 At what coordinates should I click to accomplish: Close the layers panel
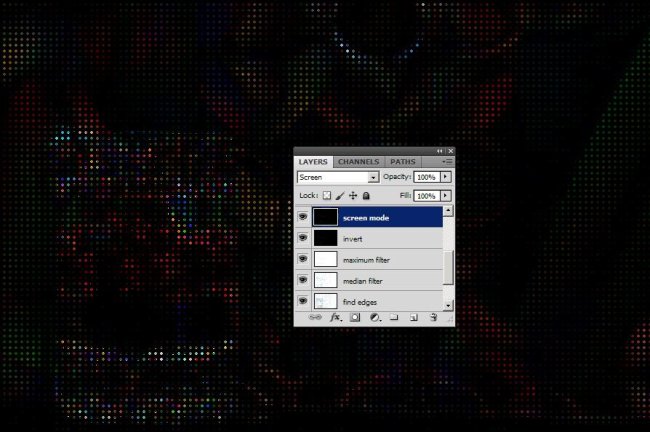pos(451,151)
